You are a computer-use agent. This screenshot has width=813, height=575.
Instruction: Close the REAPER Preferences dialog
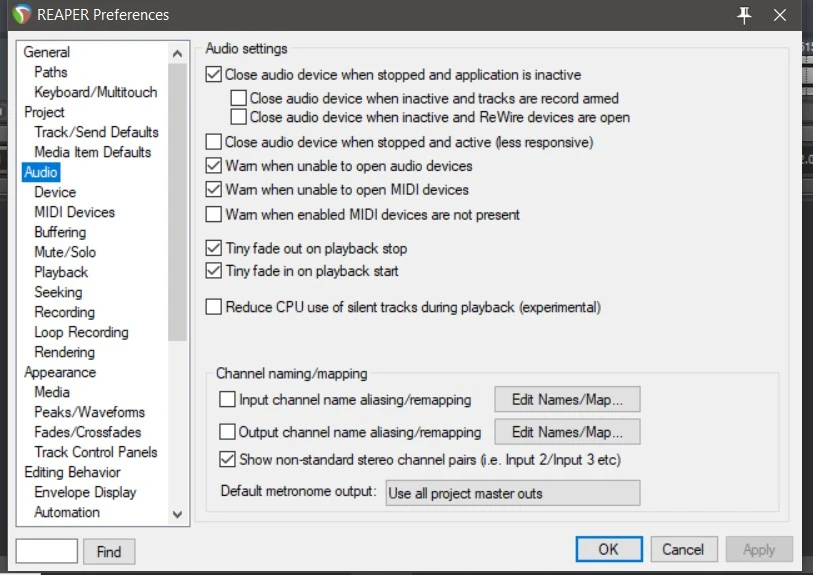tap(780, 15)
